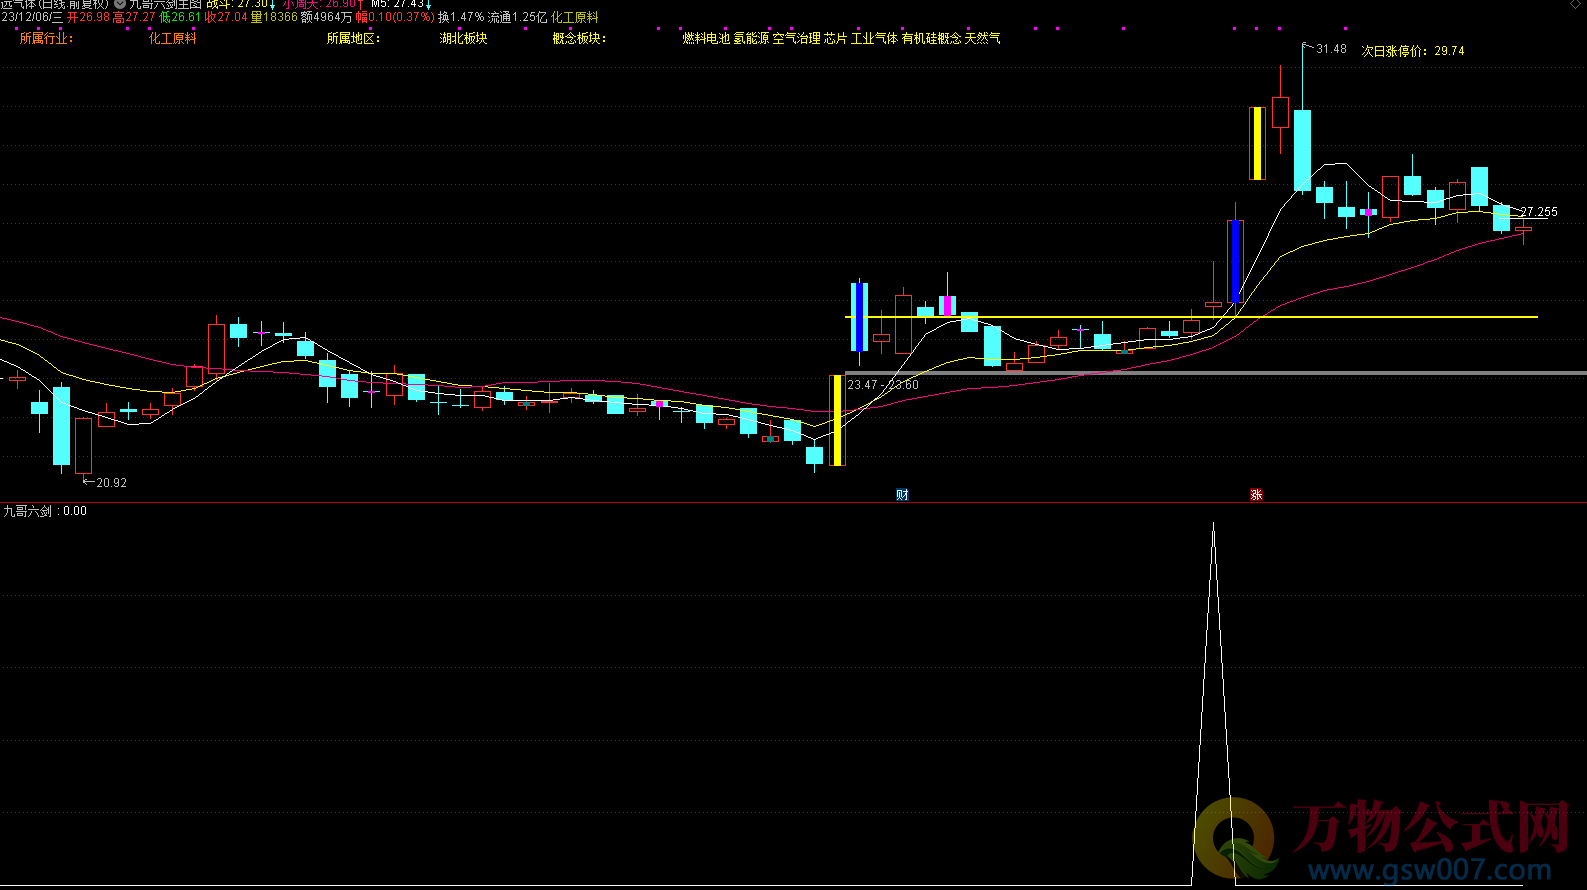
Task: Click the close price 收27.04
Action: coord(226,17)
